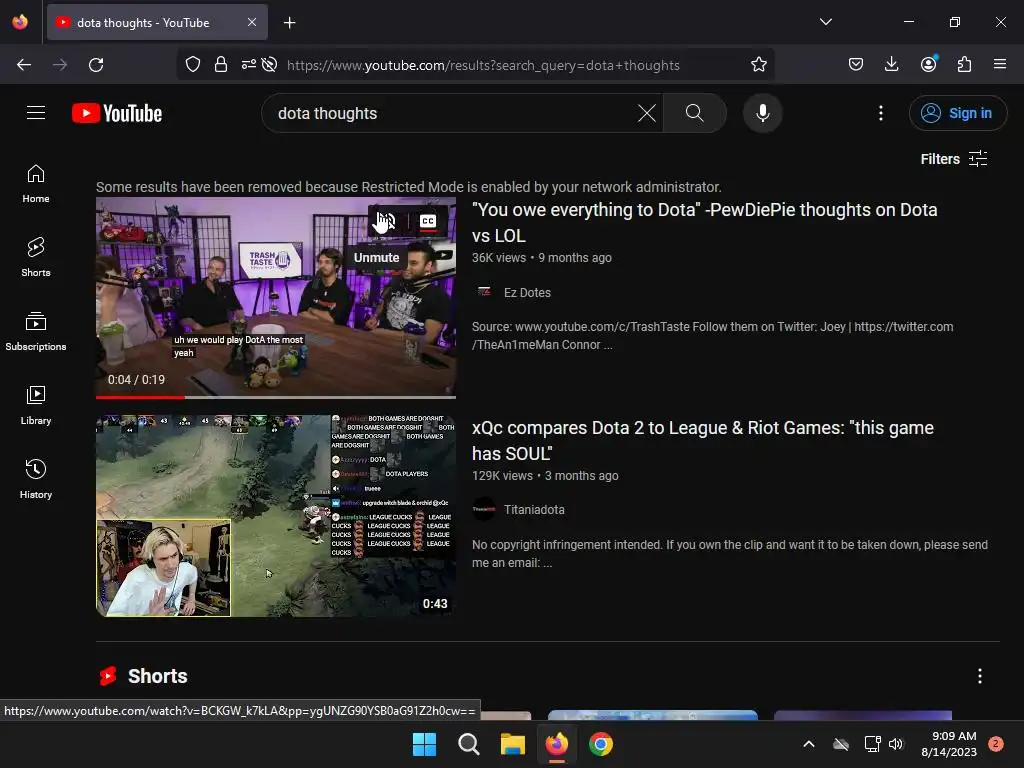
Task: Show hidden system tray icons
Action: coord(808,744)
